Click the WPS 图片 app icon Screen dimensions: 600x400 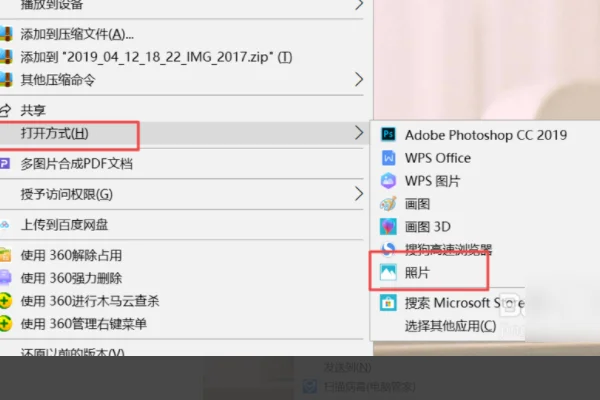pyautogui.click(x=388, y=181)
